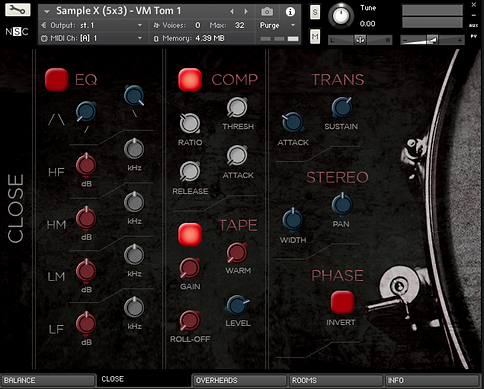This screenshot has height=389, width=484.
Task: Switch to the CLOSE tab
Action: pos(144,380)
